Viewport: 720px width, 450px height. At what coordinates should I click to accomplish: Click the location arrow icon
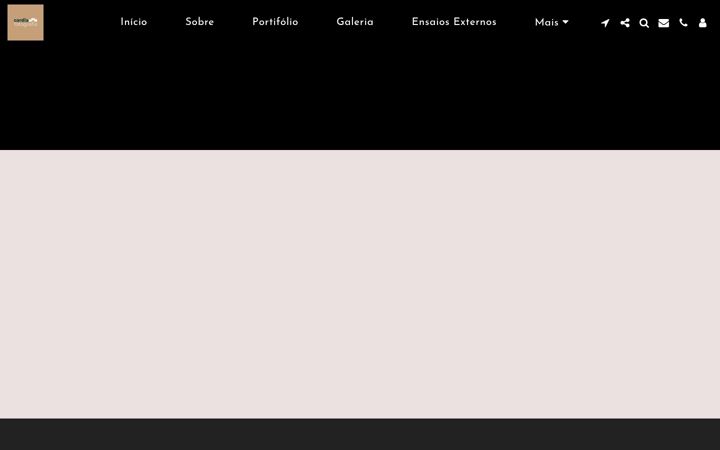(605, 23)
